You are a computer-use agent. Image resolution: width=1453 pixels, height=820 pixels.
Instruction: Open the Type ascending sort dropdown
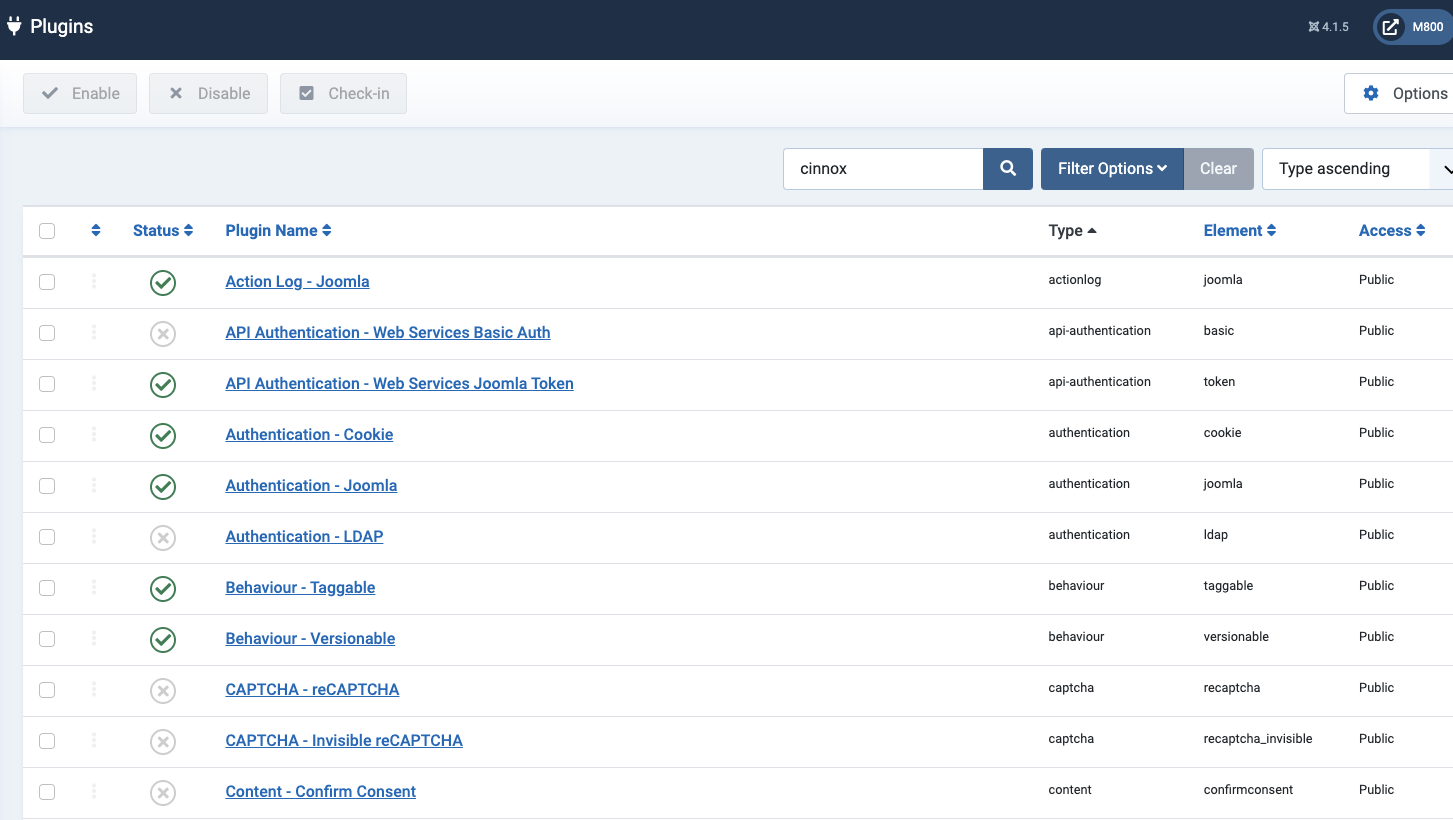(x=1355, y=169)
